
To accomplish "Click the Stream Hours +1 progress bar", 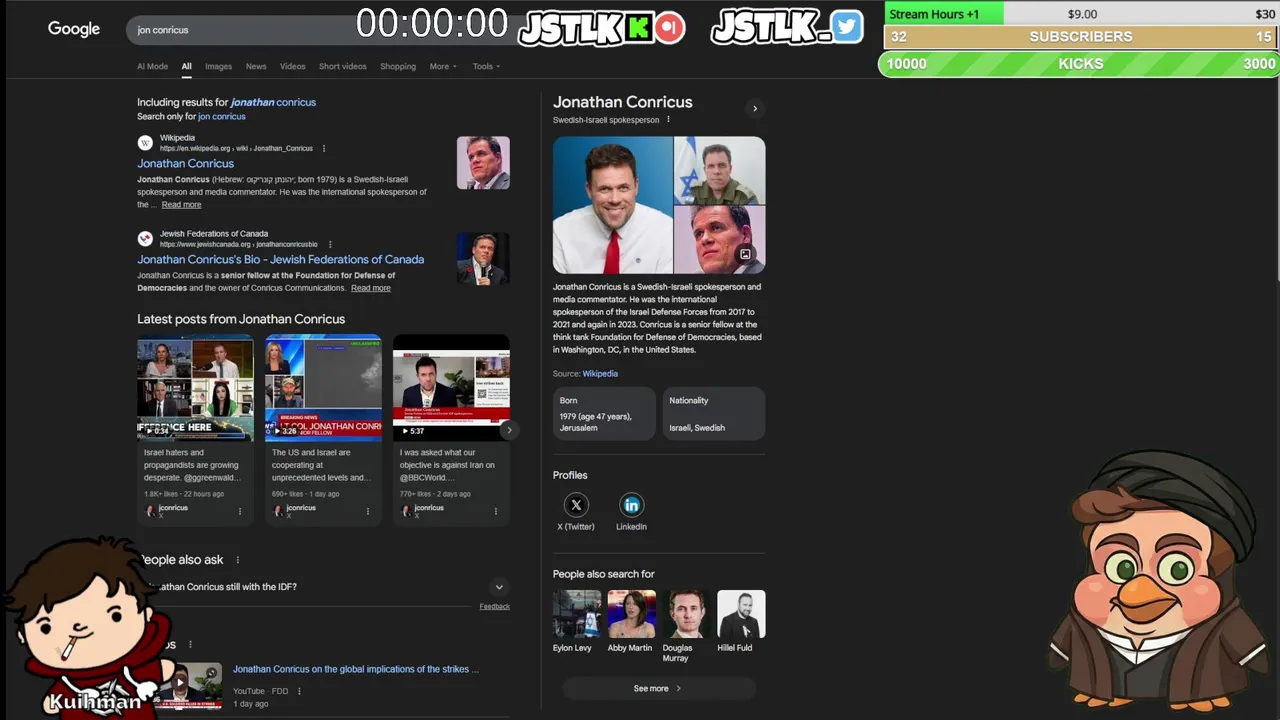I will pyautogui.click(x=1082, y=14).
